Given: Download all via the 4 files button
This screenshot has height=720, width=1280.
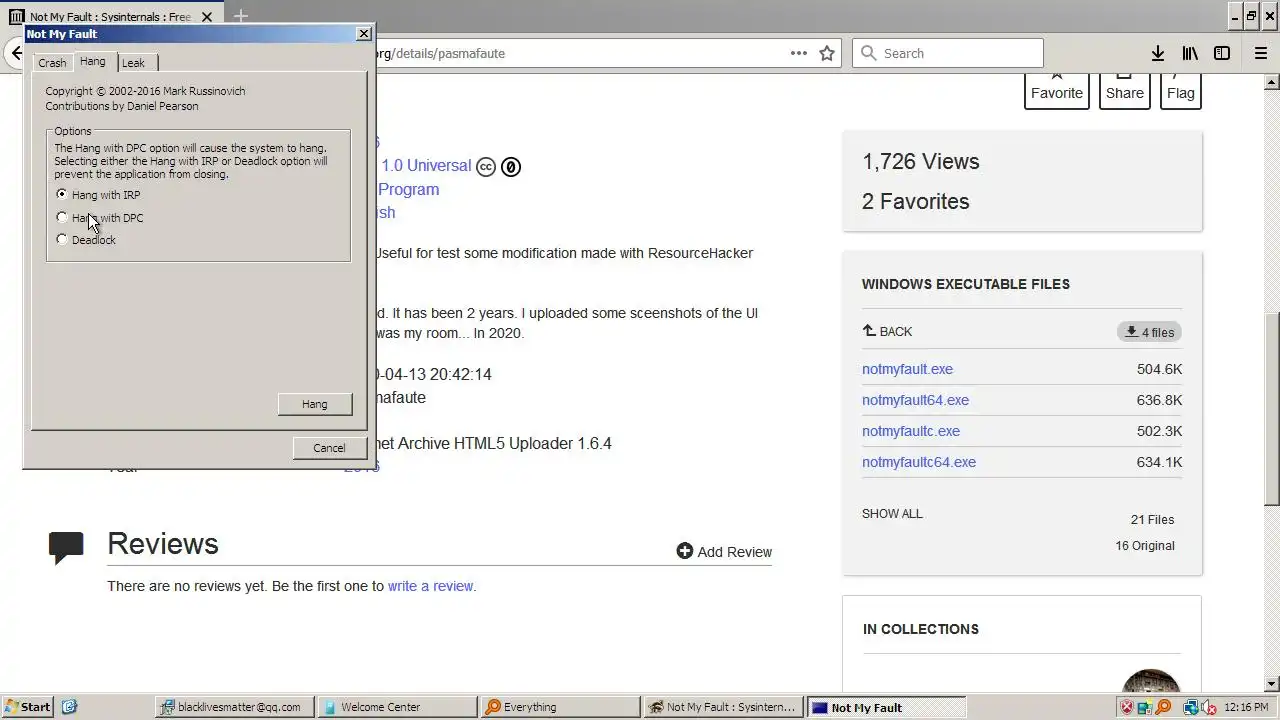Looking at the screenshot, I should click(1150, 332).
